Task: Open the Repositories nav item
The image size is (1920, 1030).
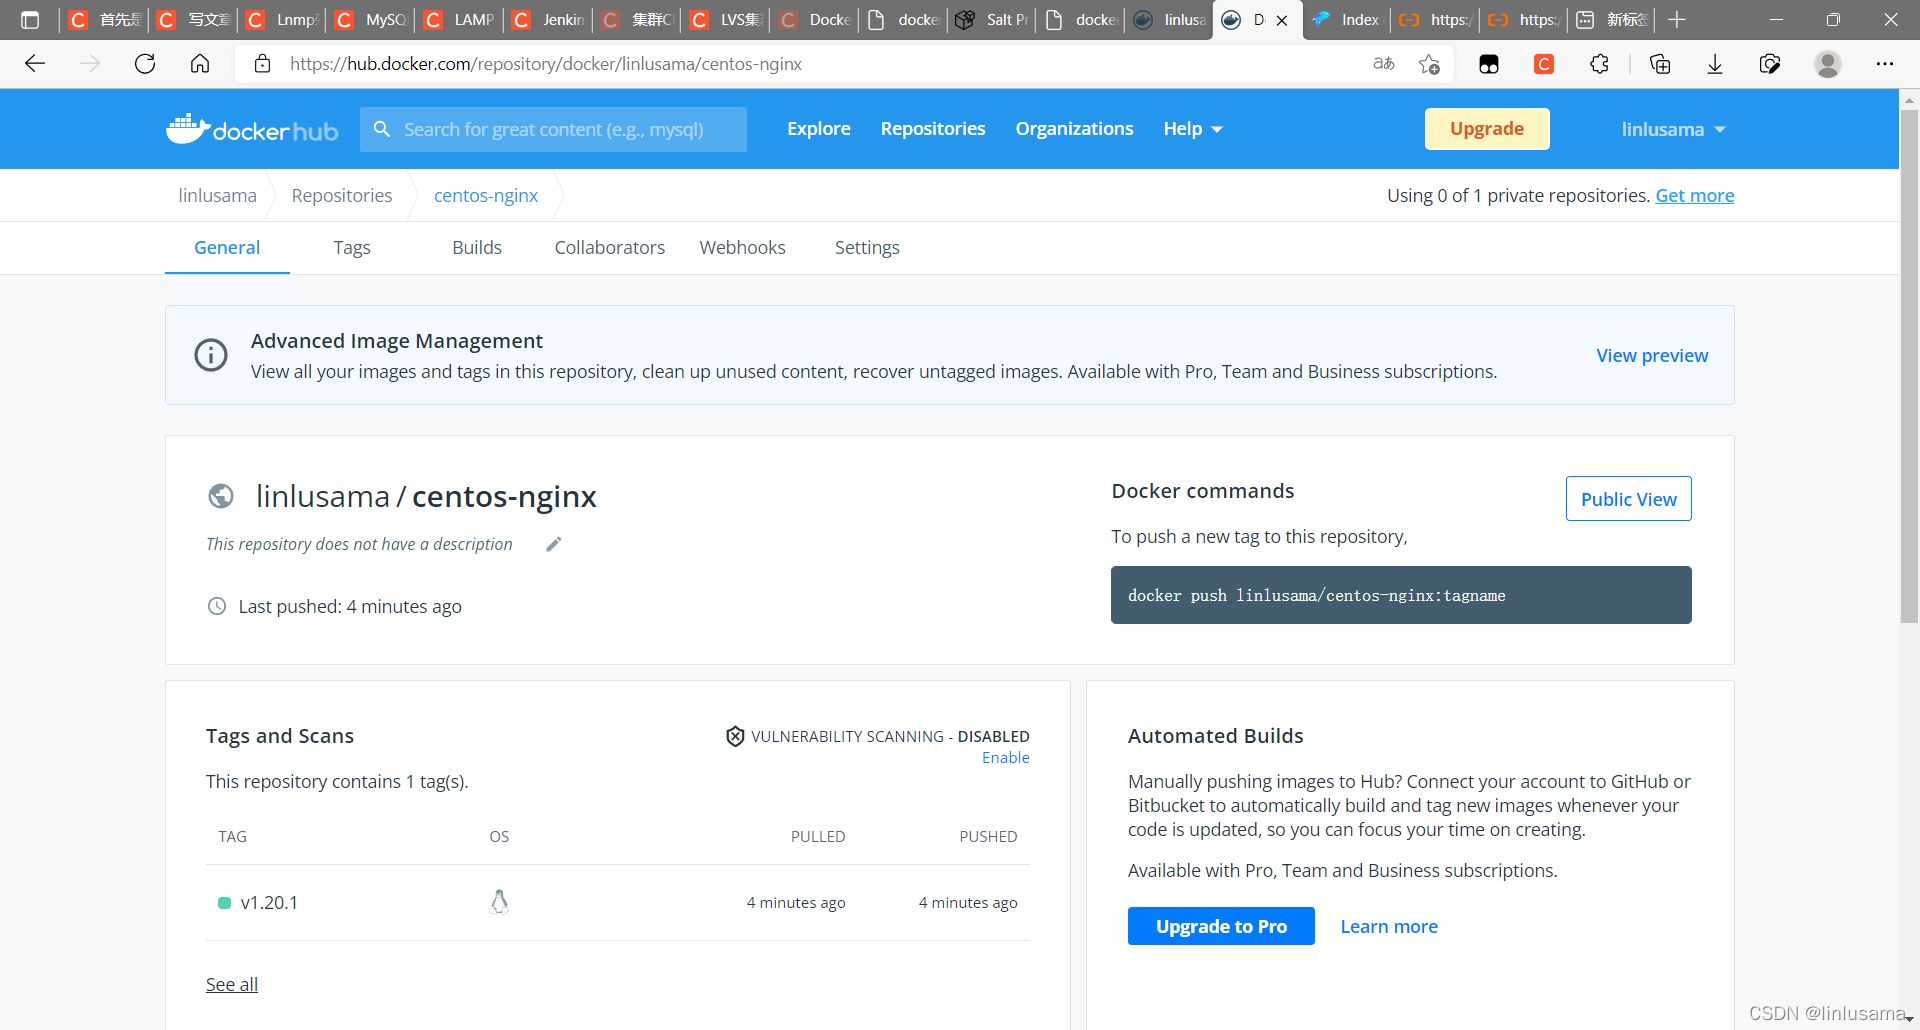Action: 933,129
